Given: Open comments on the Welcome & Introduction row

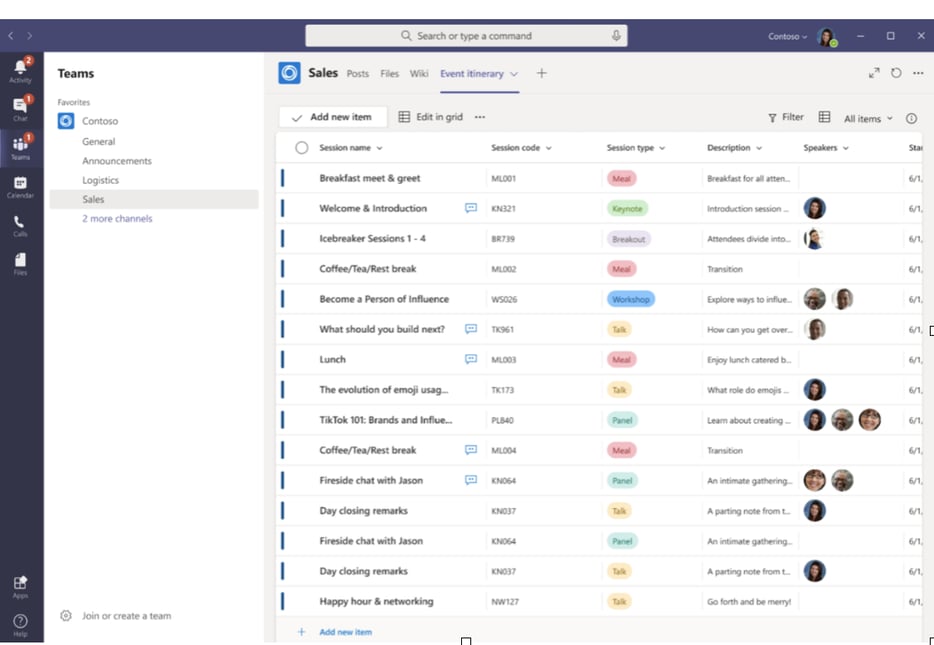Looking at the screenshot, I should point(471,208).
